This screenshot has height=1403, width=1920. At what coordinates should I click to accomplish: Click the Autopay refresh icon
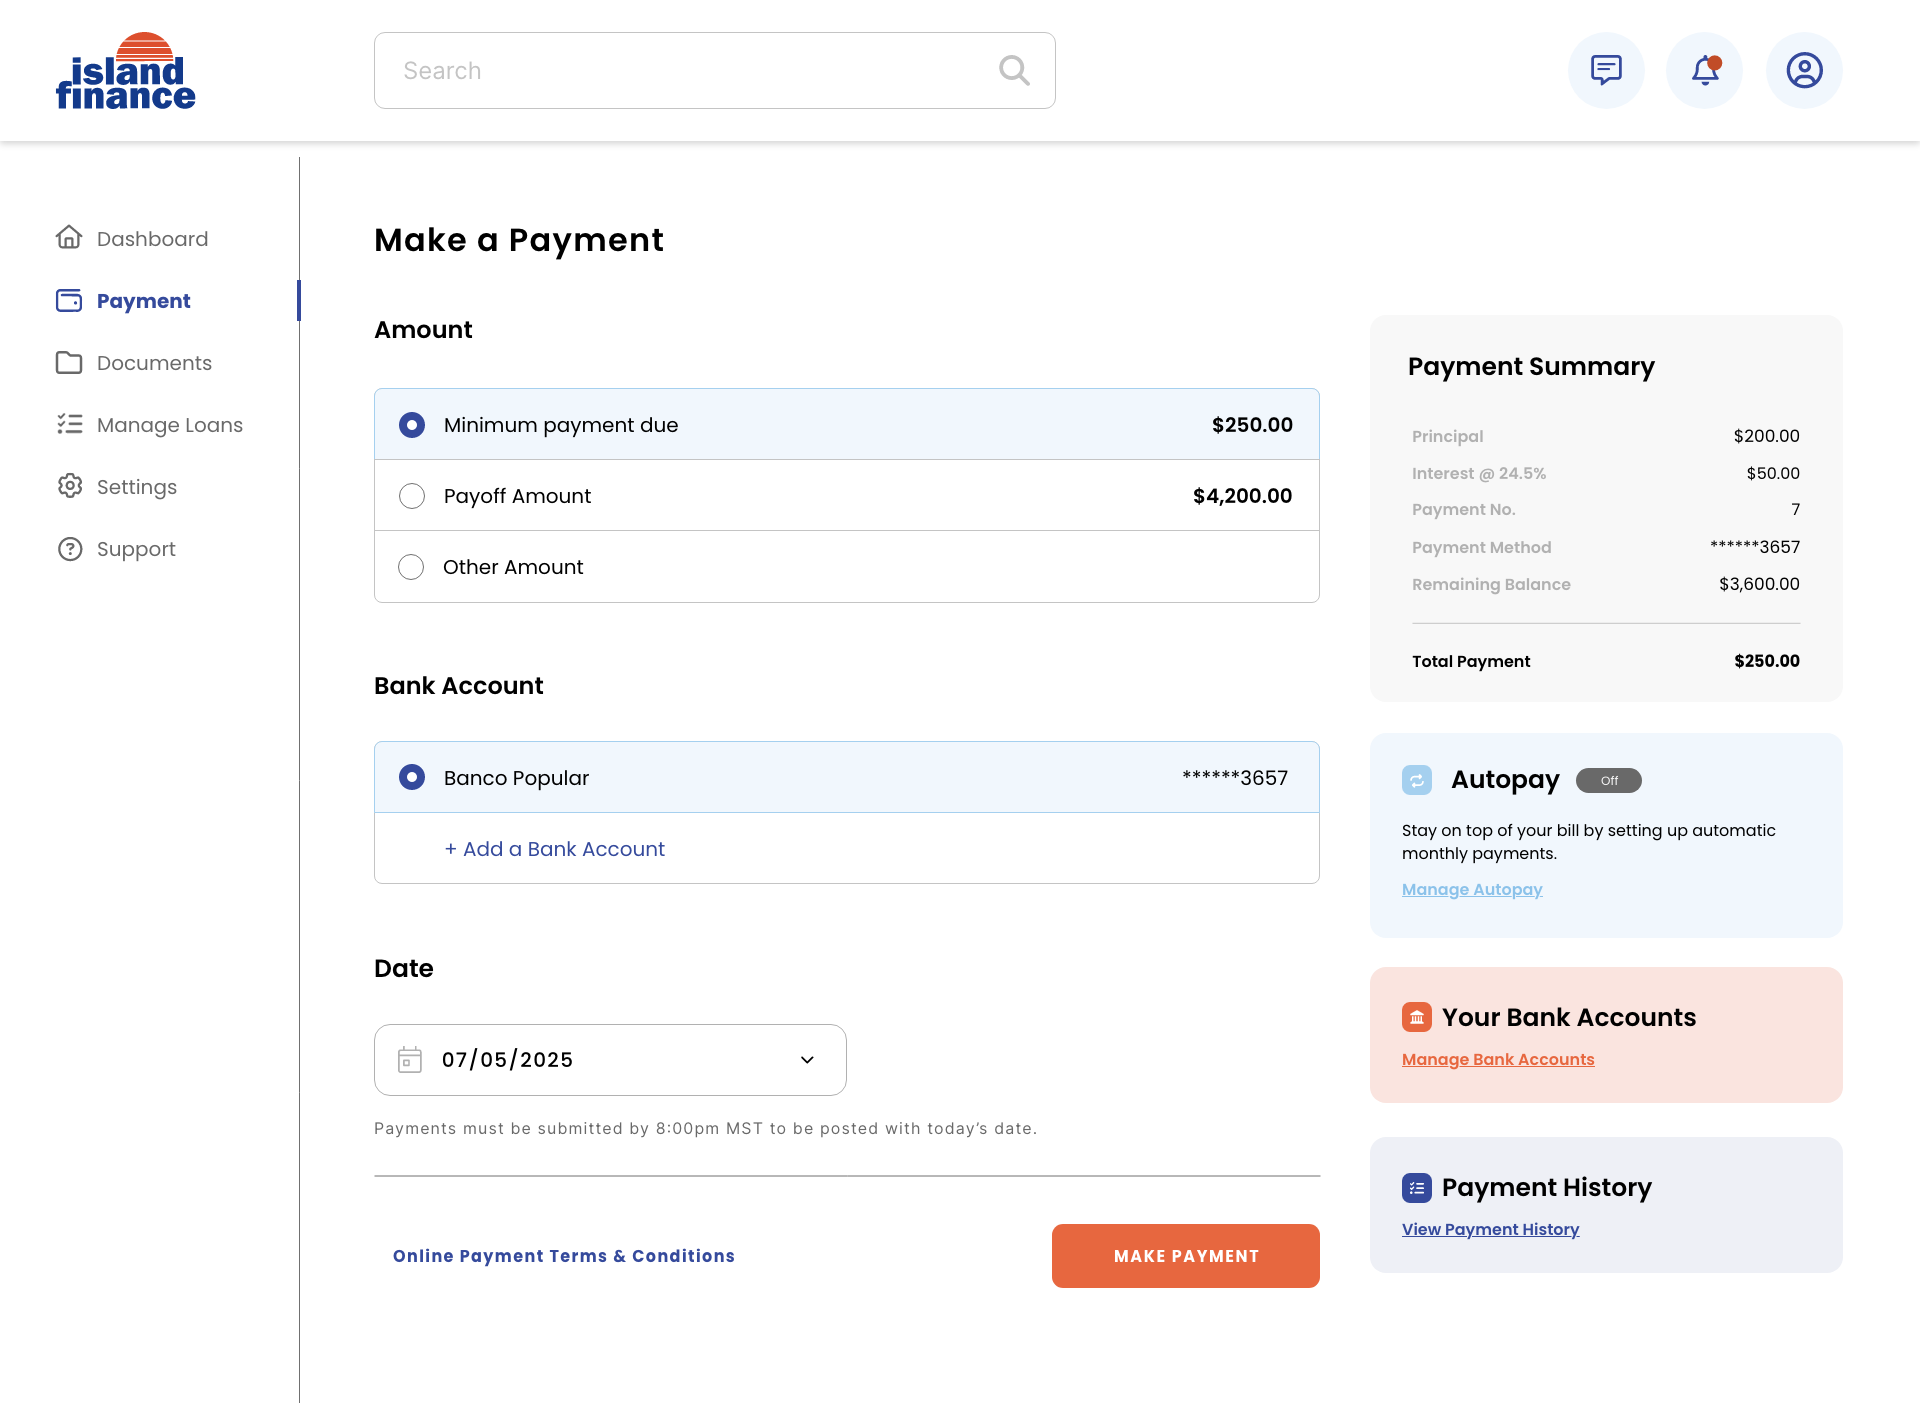1417,780
